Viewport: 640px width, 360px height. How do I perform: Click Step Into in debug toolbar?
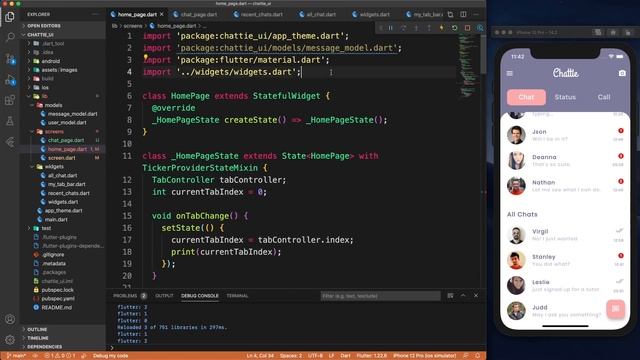tap(416, 28)
